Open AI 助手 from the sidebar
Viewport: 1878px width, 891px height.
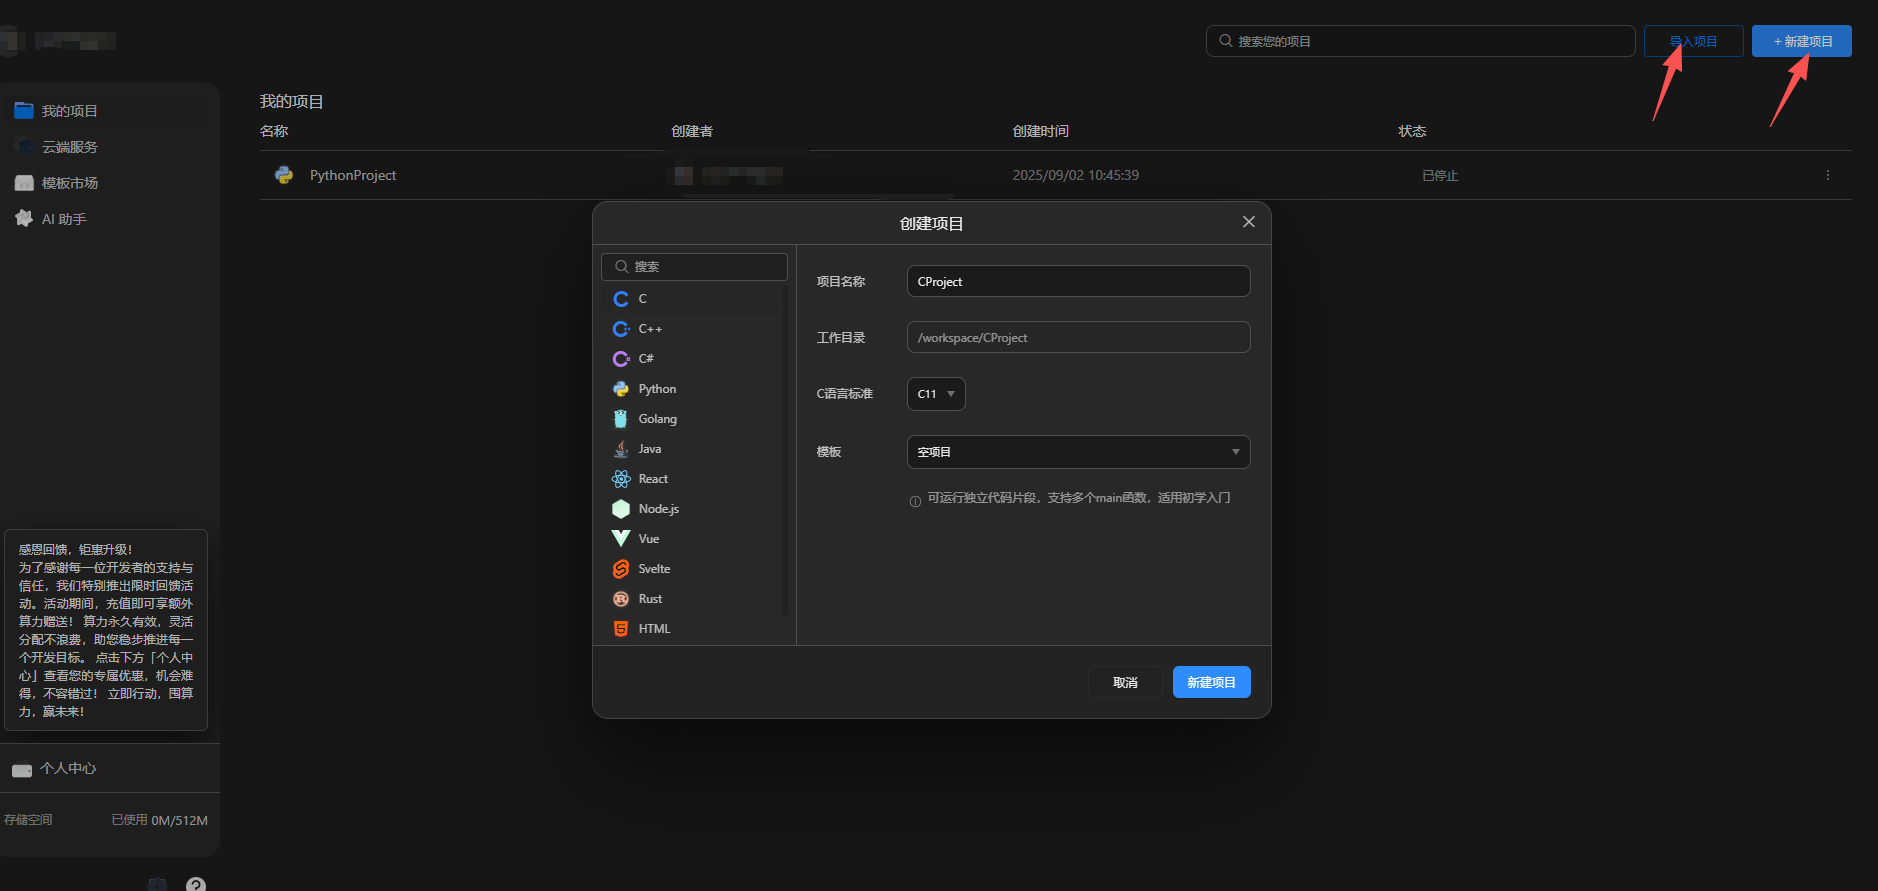click(63, 219)
